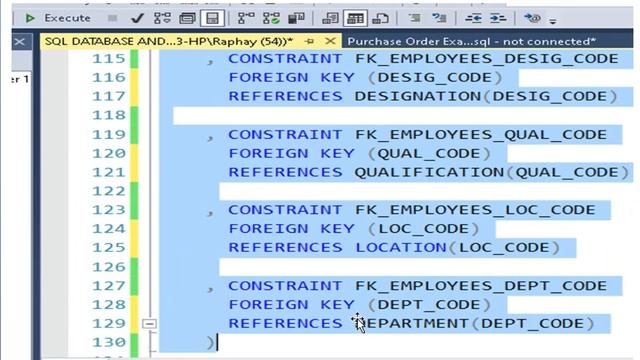Display Estimated Execution Plan icon
Screen dimensions: 640x360
[x=162, y=18]
